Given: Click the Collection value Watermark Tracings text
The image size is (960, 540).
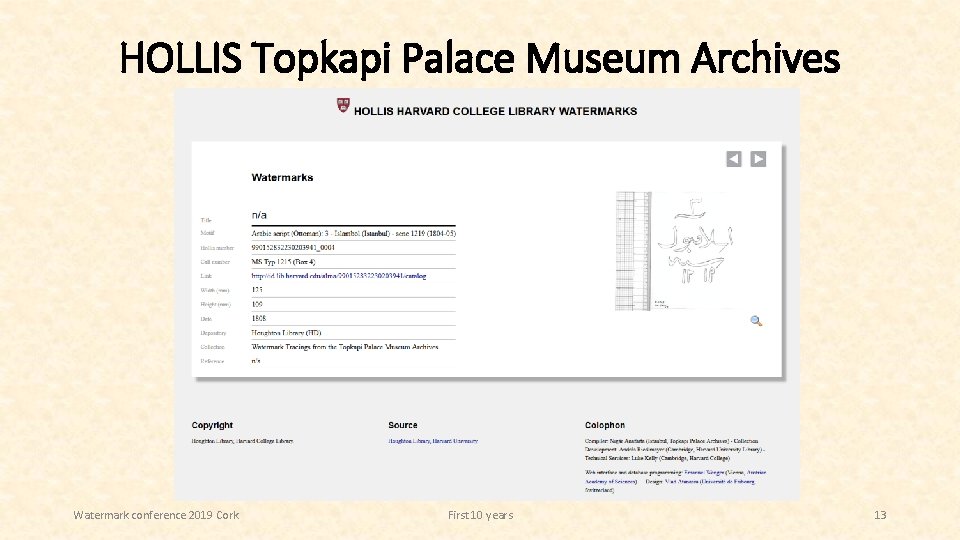Looking at the screenshot, I should pyautogui.click(x=345, y=347).
